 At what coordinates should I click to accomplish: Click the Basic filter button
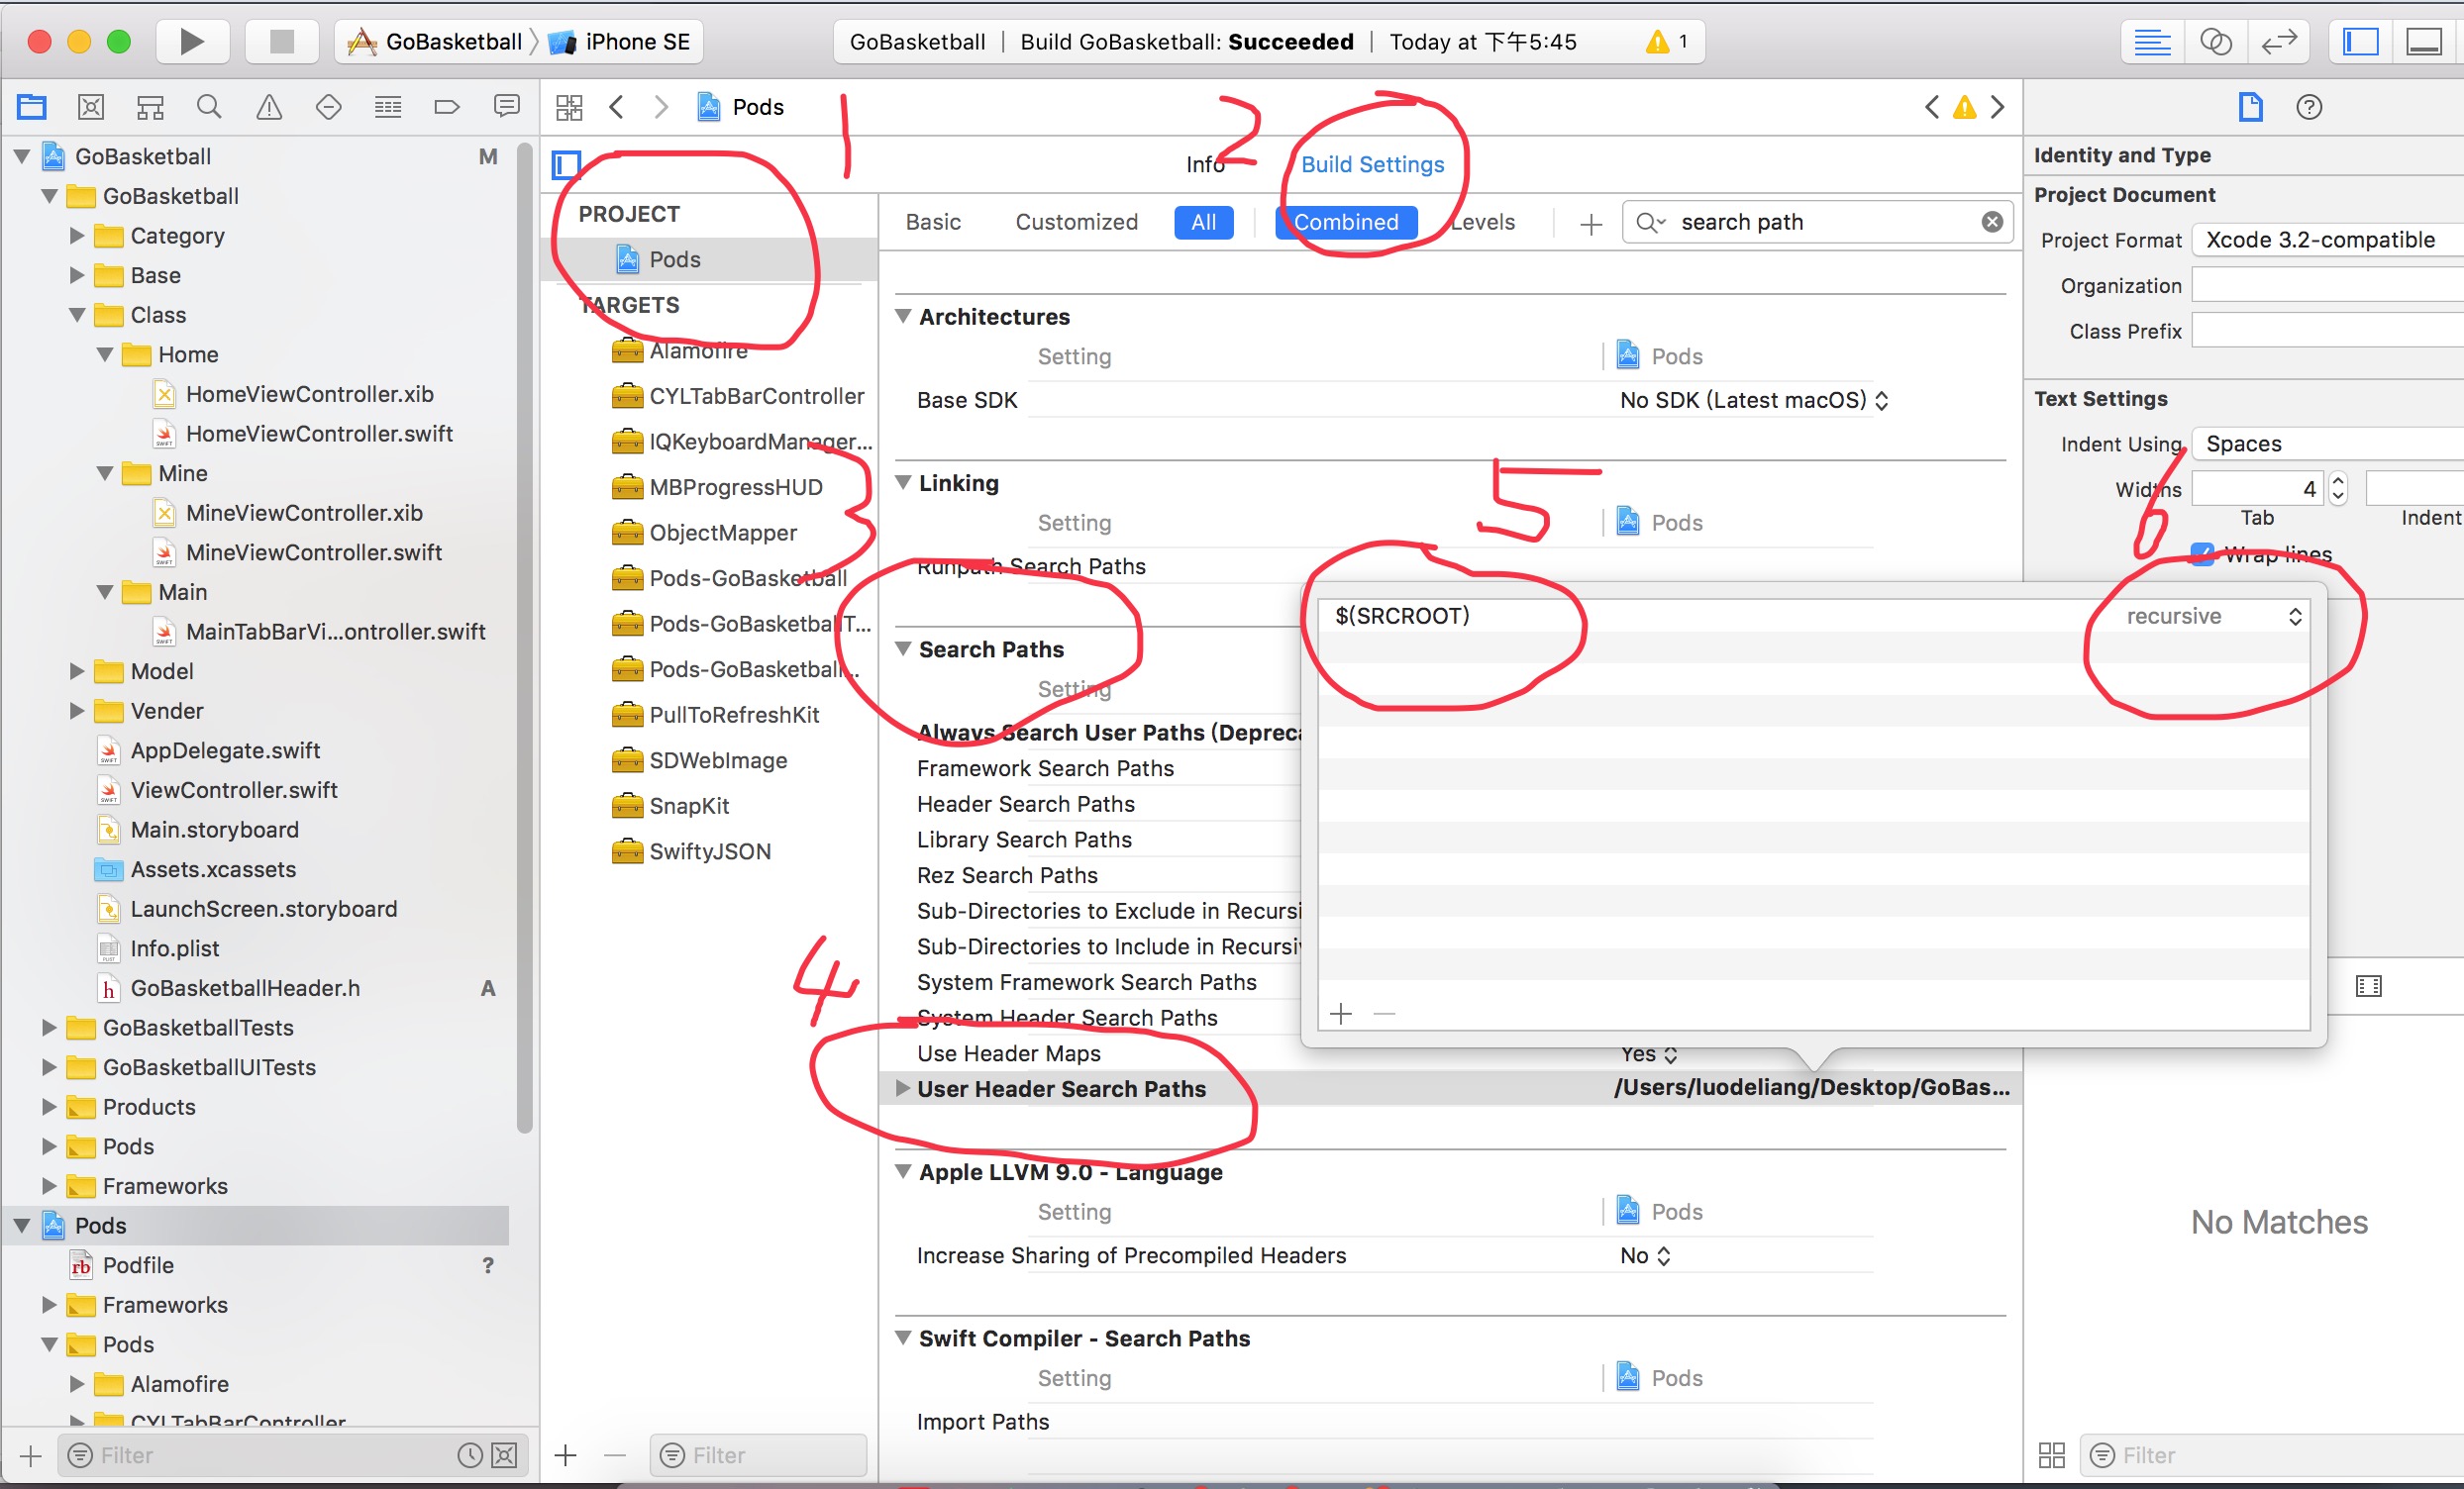933,222
